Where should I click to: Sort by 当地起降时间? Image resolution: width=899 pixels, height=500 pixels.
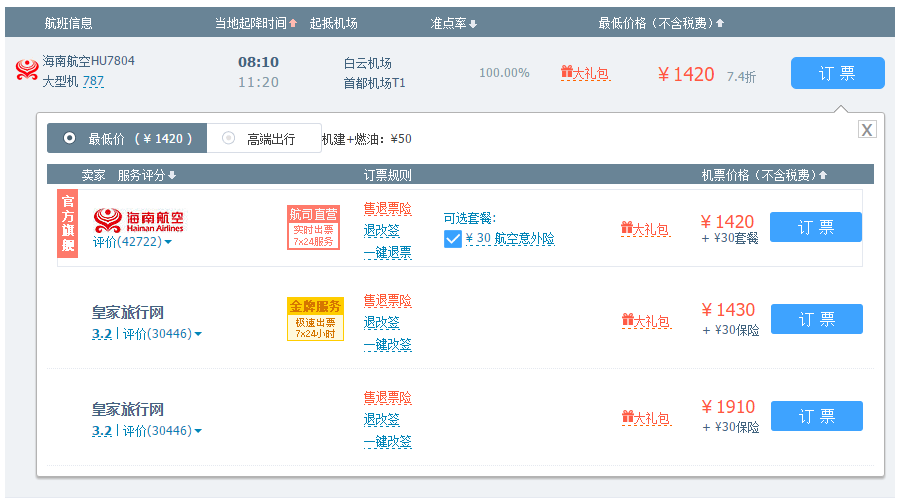256,23
